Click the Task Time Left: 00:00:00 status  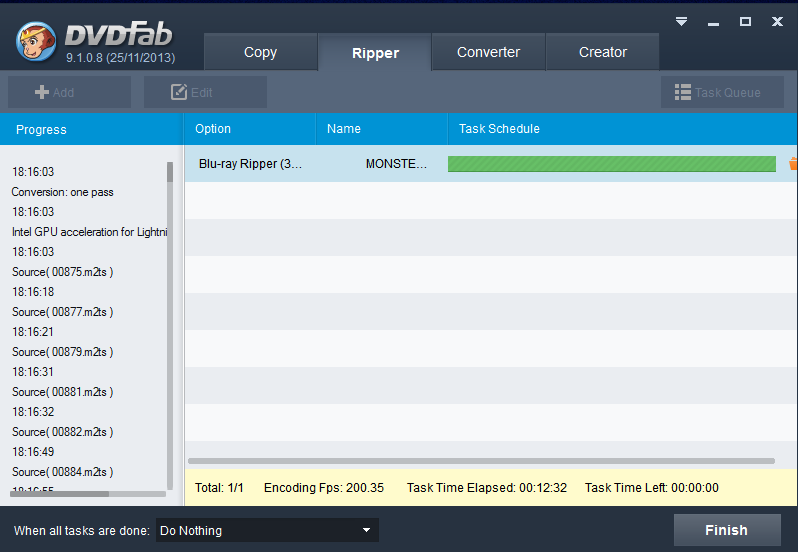[651, 488]
